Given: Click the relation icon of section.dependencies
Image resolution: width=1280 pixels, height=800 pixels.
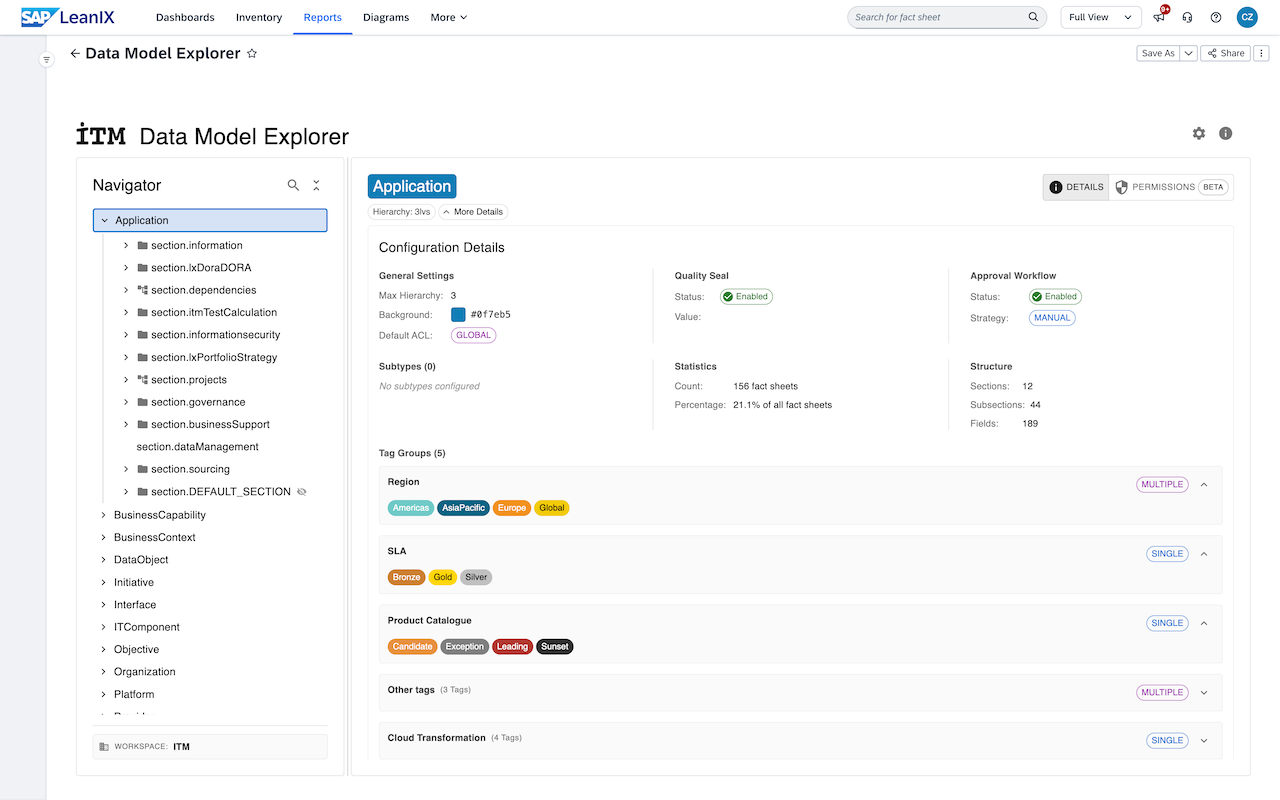Looking at the screenshot, I should pyautogui.click(x=142, y=290).
